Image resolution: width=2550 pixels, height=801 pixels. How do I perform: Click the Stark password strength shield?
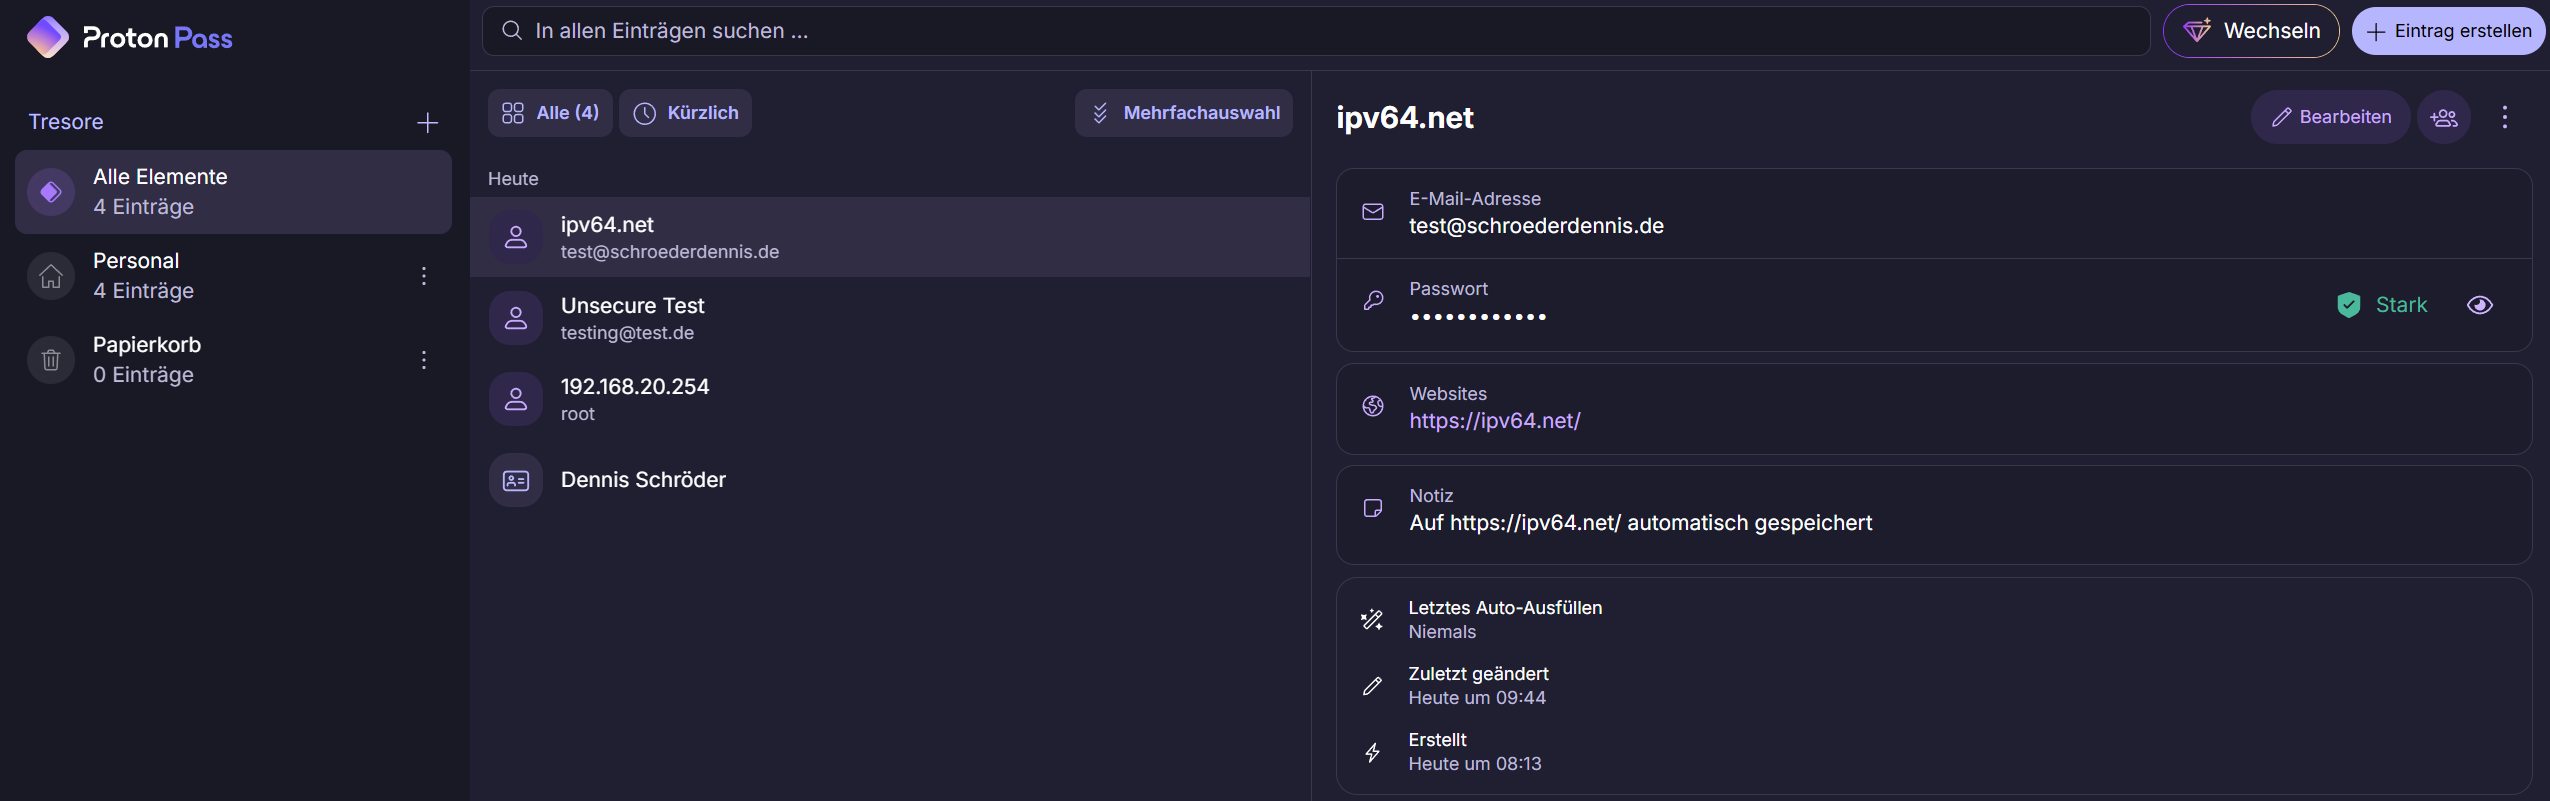(2348, 305)
